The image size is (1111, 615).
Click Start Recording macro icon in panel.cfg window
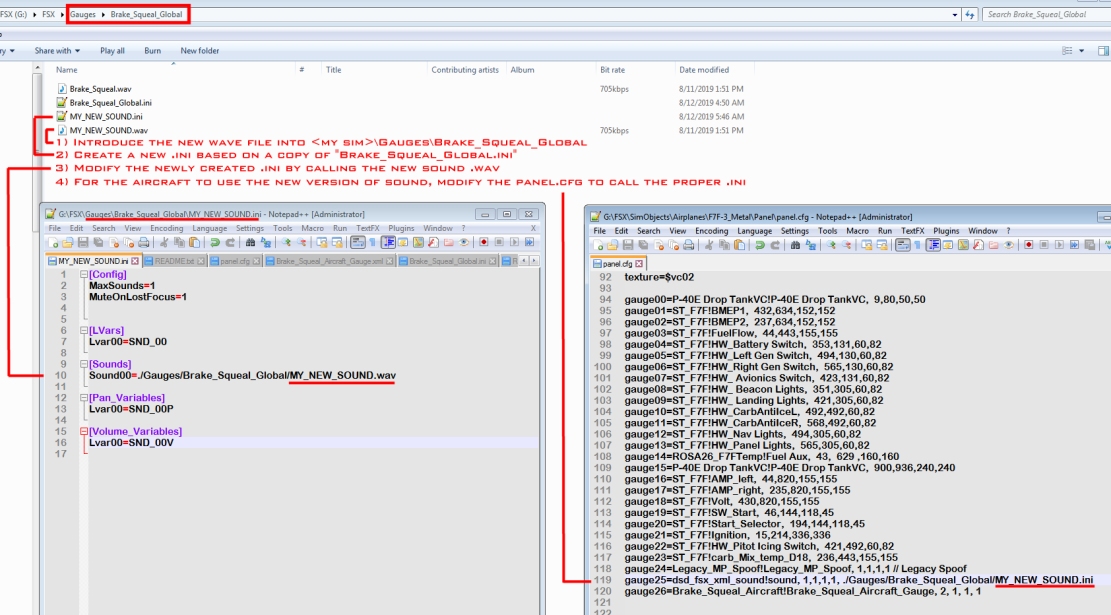coord(1029,244)
